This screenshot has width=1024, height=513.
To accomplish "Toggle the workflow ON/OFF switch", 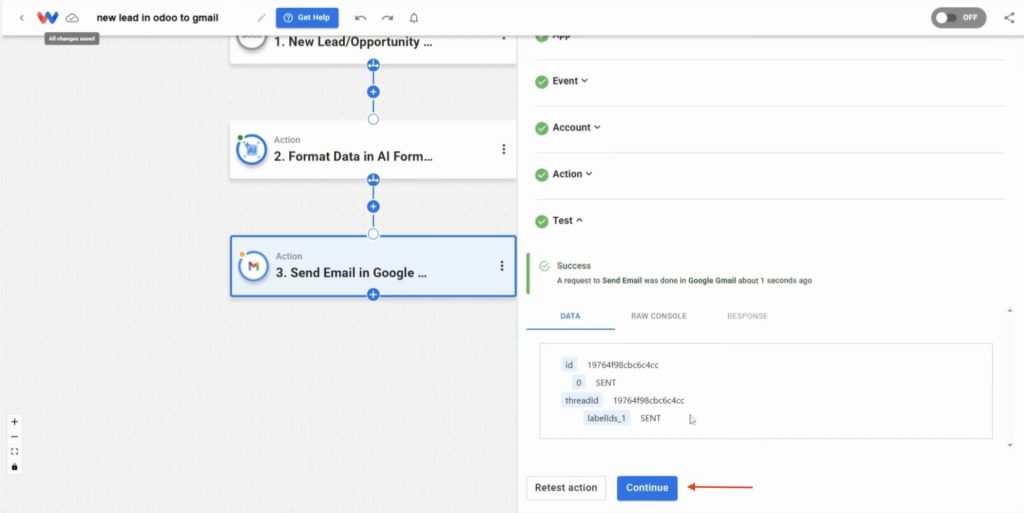I will coord(959,18).
